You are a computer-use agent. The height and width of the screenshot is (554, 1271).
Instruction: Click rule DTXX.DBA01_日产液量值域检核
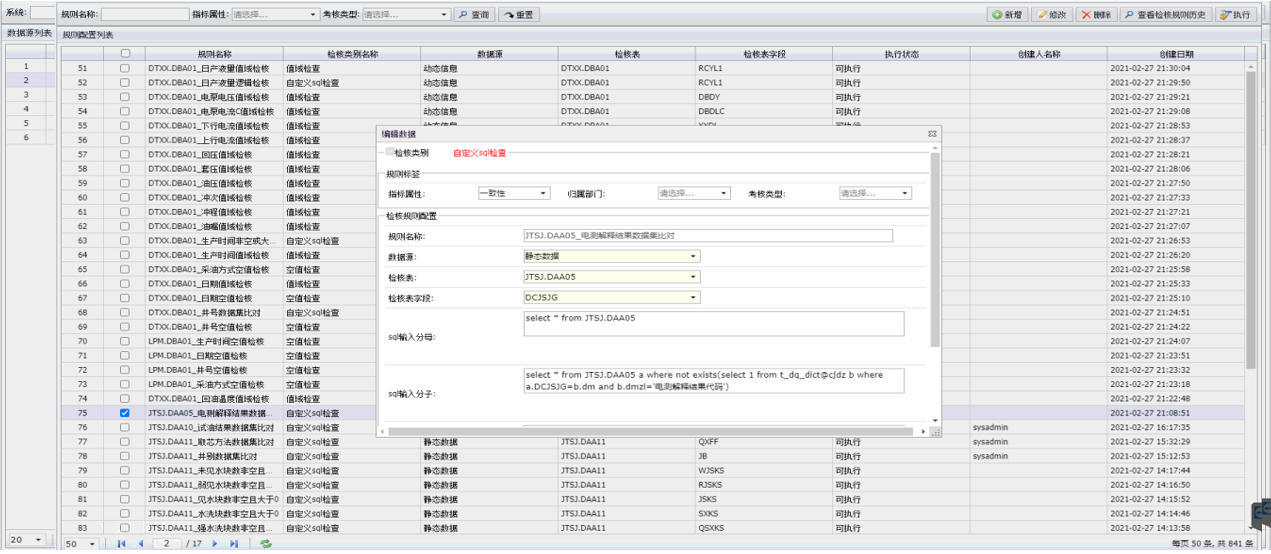click(x=208, y=68)
